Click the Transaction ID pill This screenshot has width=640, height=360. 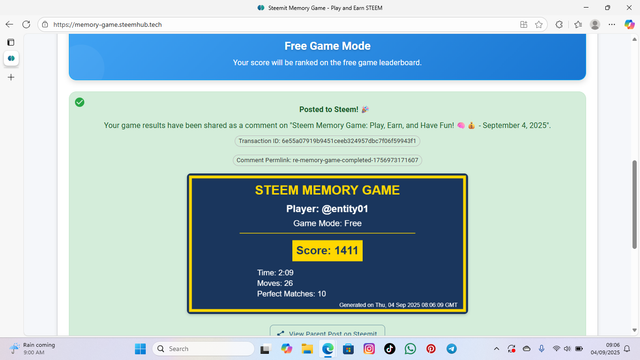(x=327, y=141)
